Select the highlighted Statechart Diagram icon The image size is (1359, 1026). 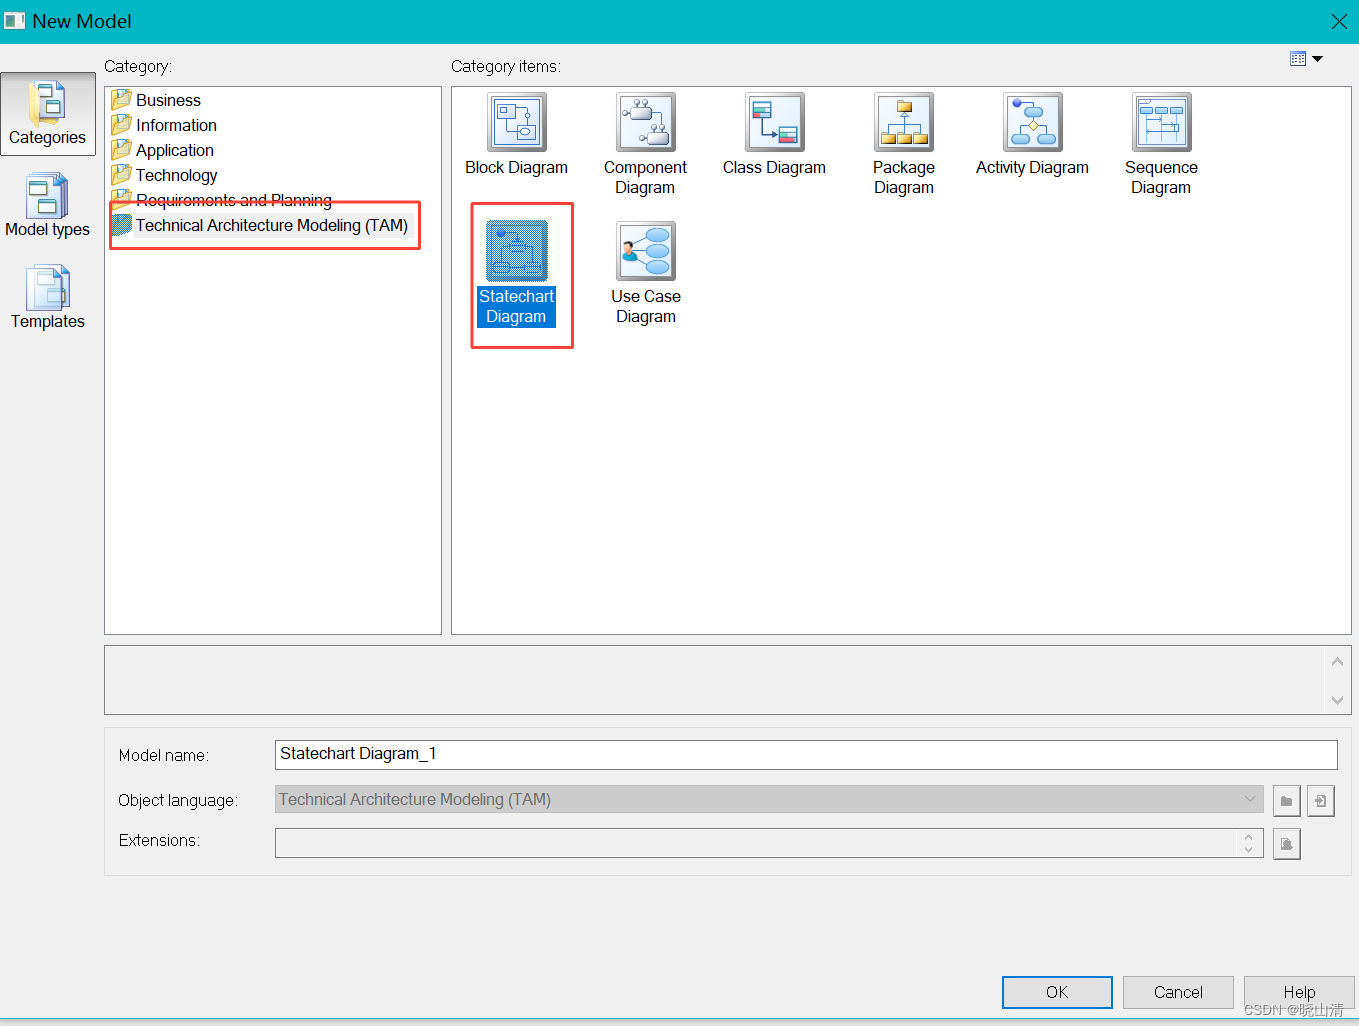click(516, 251)
